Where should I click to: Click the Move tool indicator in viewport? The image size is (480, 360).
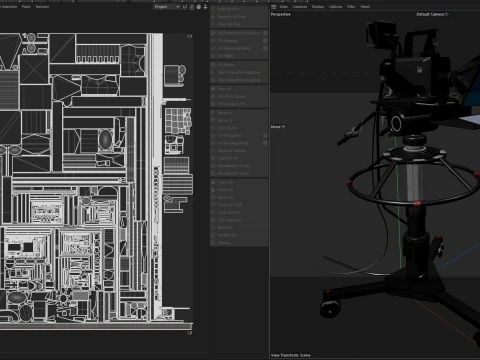coord(278,127)
